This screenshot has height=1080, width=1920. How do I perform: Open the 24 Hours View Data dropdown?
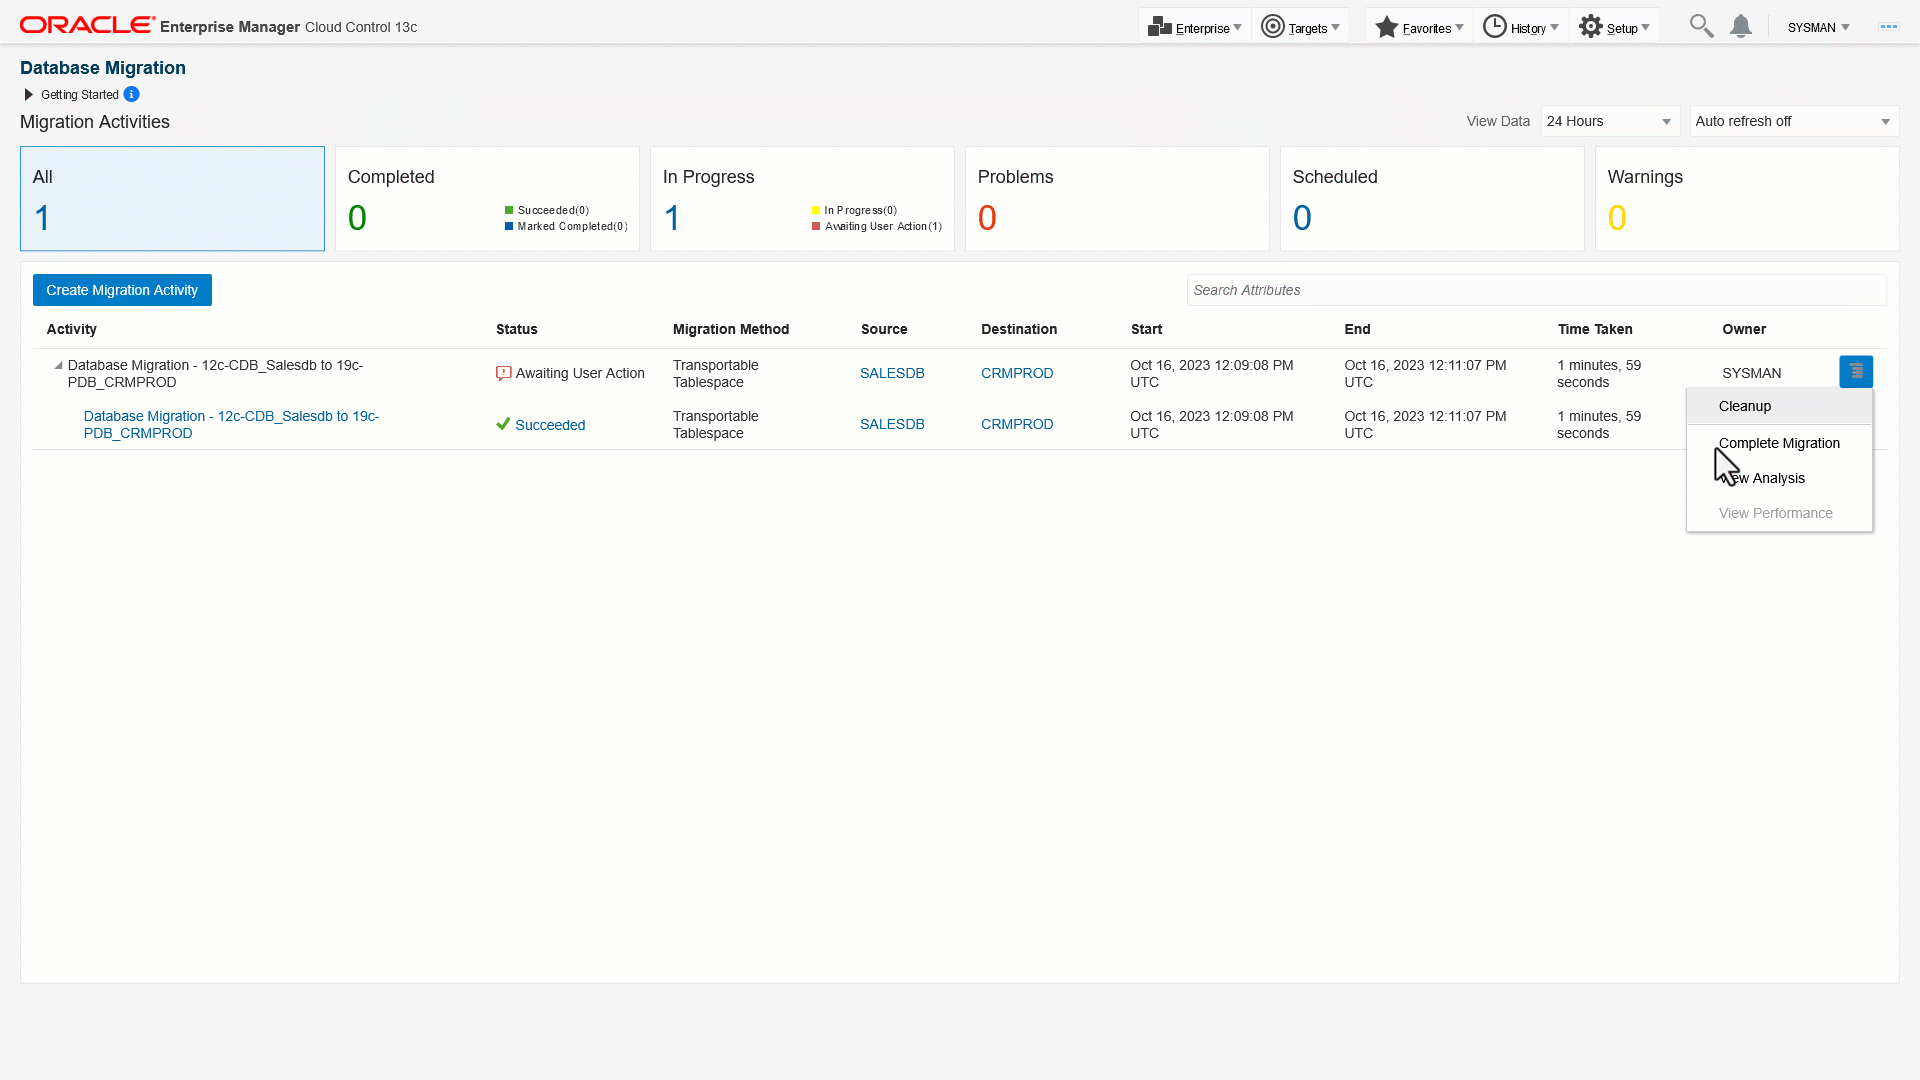(1610, 121)
